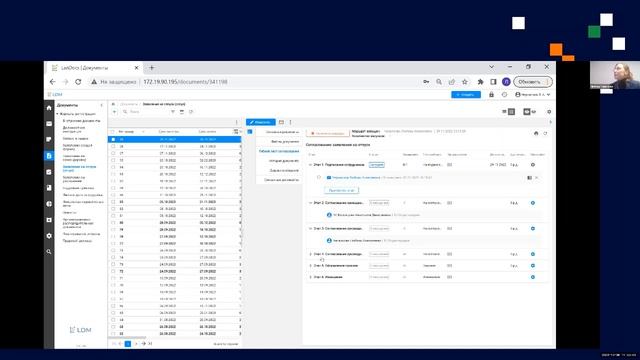Open the mail envelope section in the sidebar
The width and height of the screenshot is (640, 360).
(x=49, y=124)
